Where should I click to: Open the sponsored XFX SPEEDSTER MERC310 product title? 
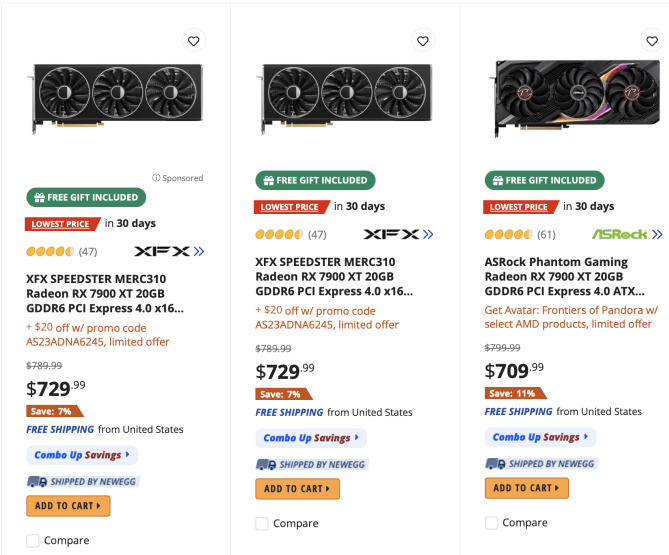click(105, 293)
